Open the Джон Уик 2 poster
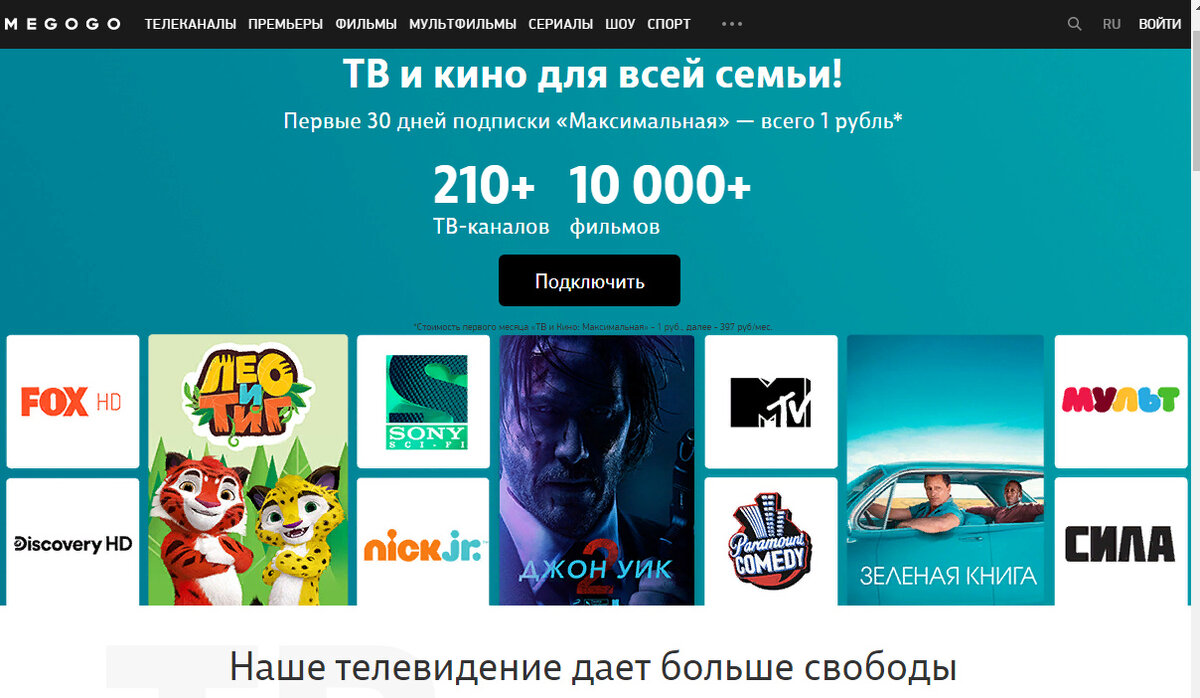 tap(596, 470)
